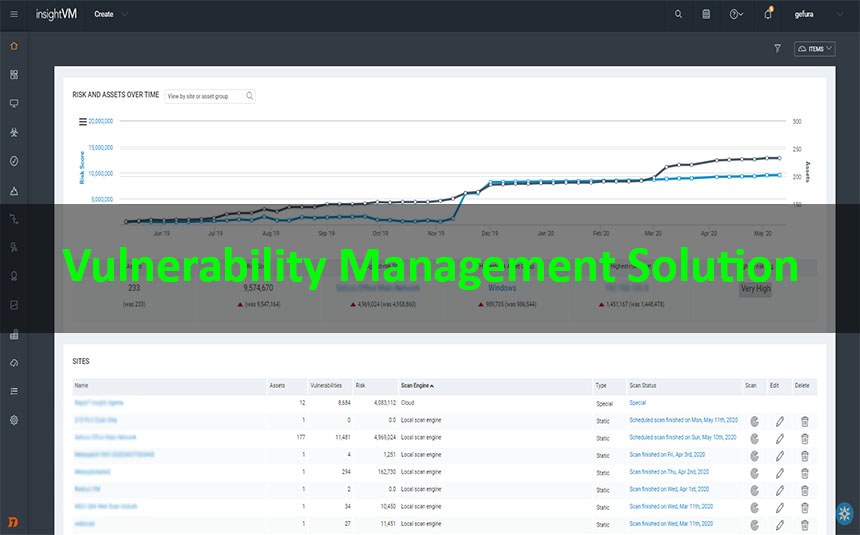Click the 'RISK AND ASSETS OVER TIME' title

coord(116,95)
